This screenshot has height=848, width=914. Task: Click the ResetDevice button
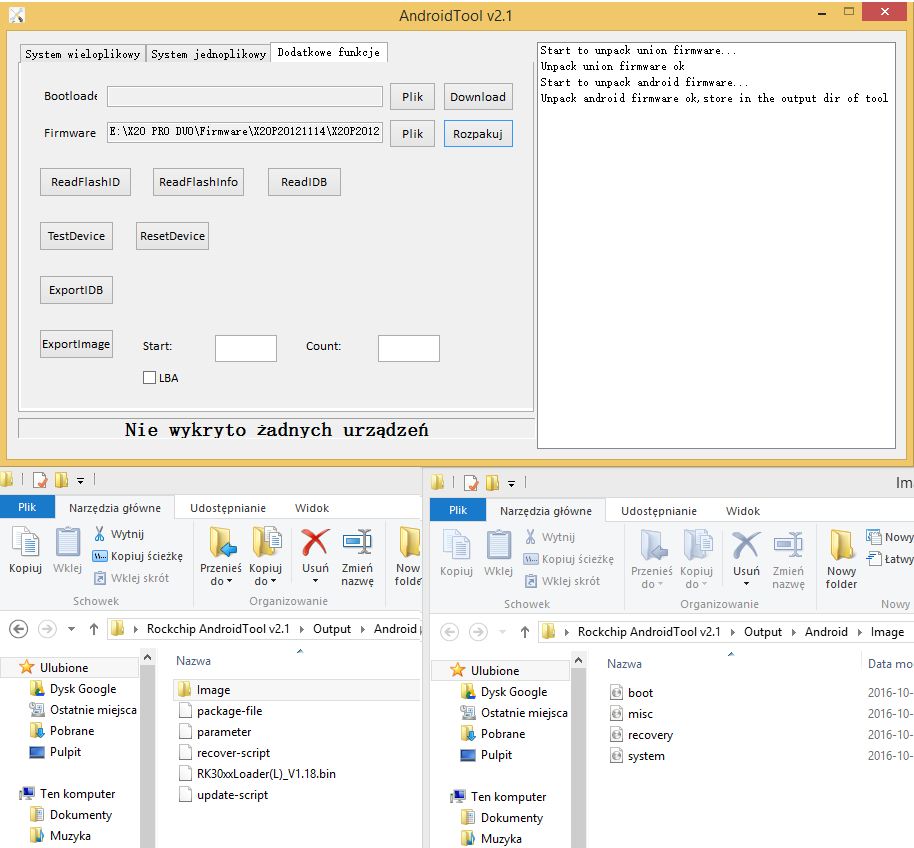[x=172, y=236]
